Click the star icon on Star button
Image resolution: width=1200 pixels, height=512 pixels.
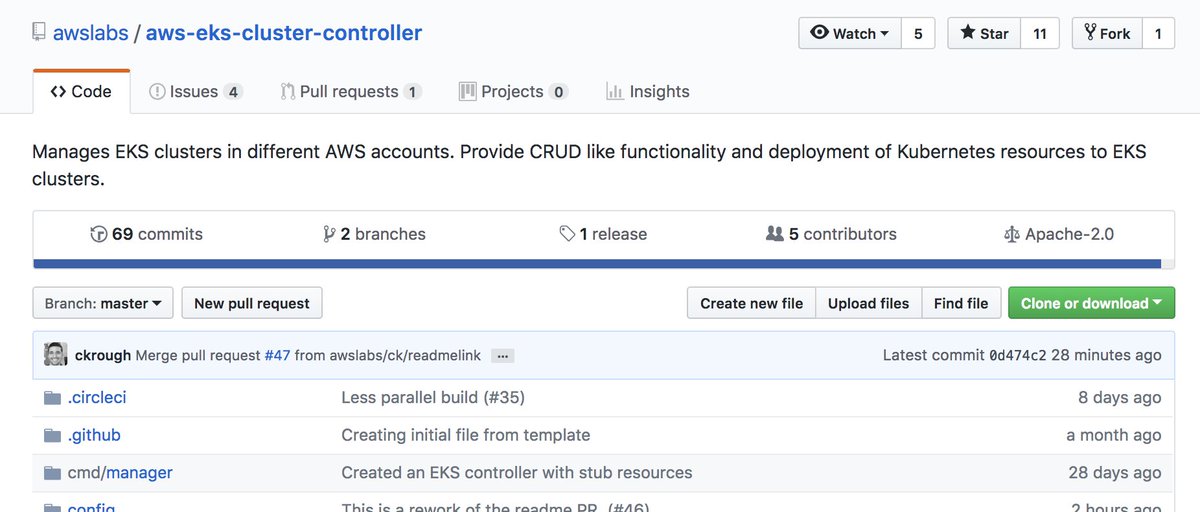[968, 33]
